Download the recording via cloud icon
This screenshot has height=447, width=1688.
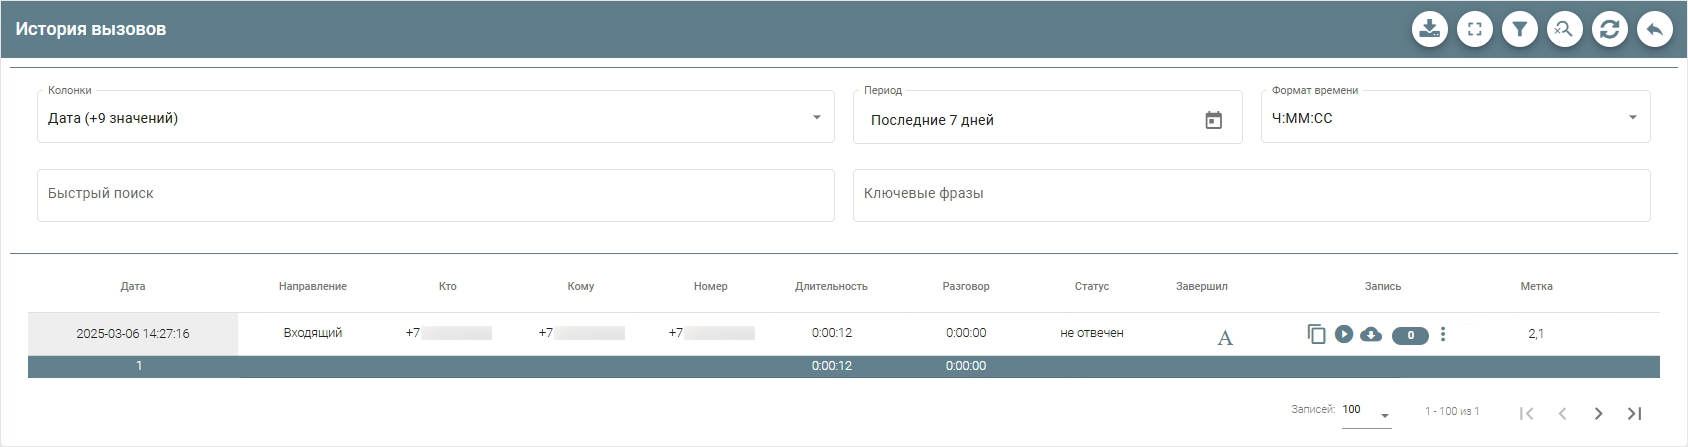[1371, 334]
